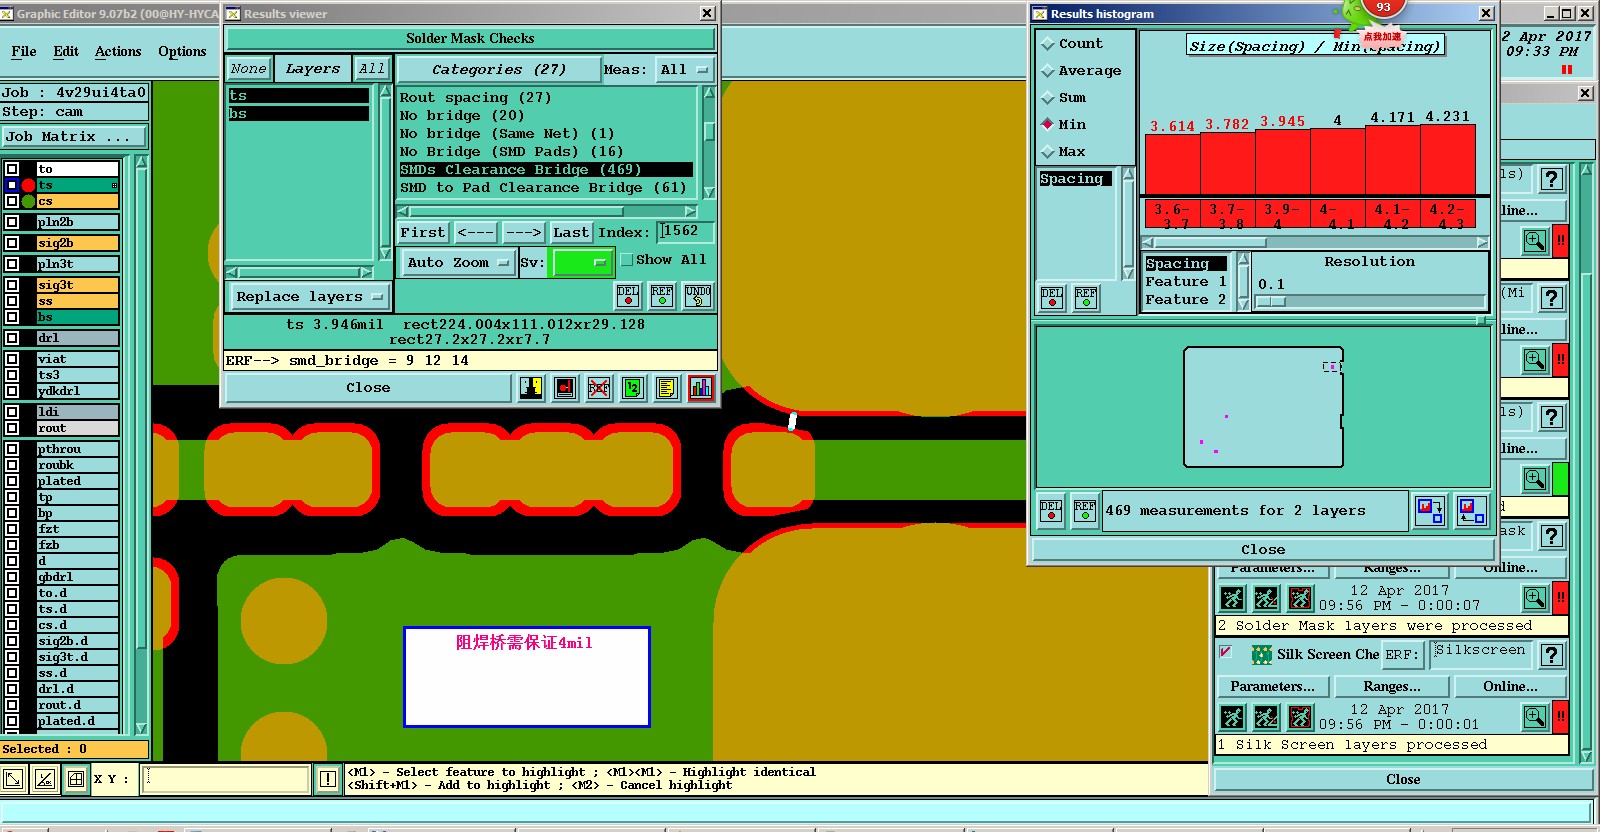Click the histogram down-arrow transfer icon

pyautogui.click(x=1430, y=511)
